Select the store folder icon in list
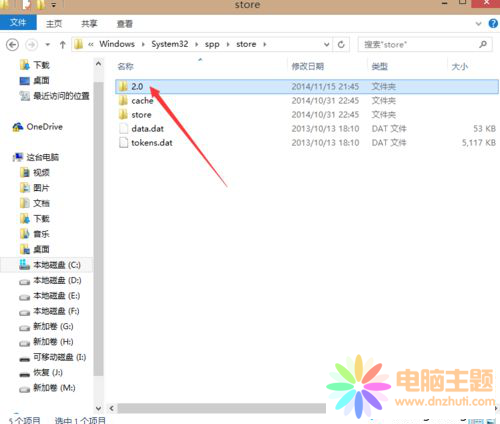500x424 pixels. coord(123,114)
